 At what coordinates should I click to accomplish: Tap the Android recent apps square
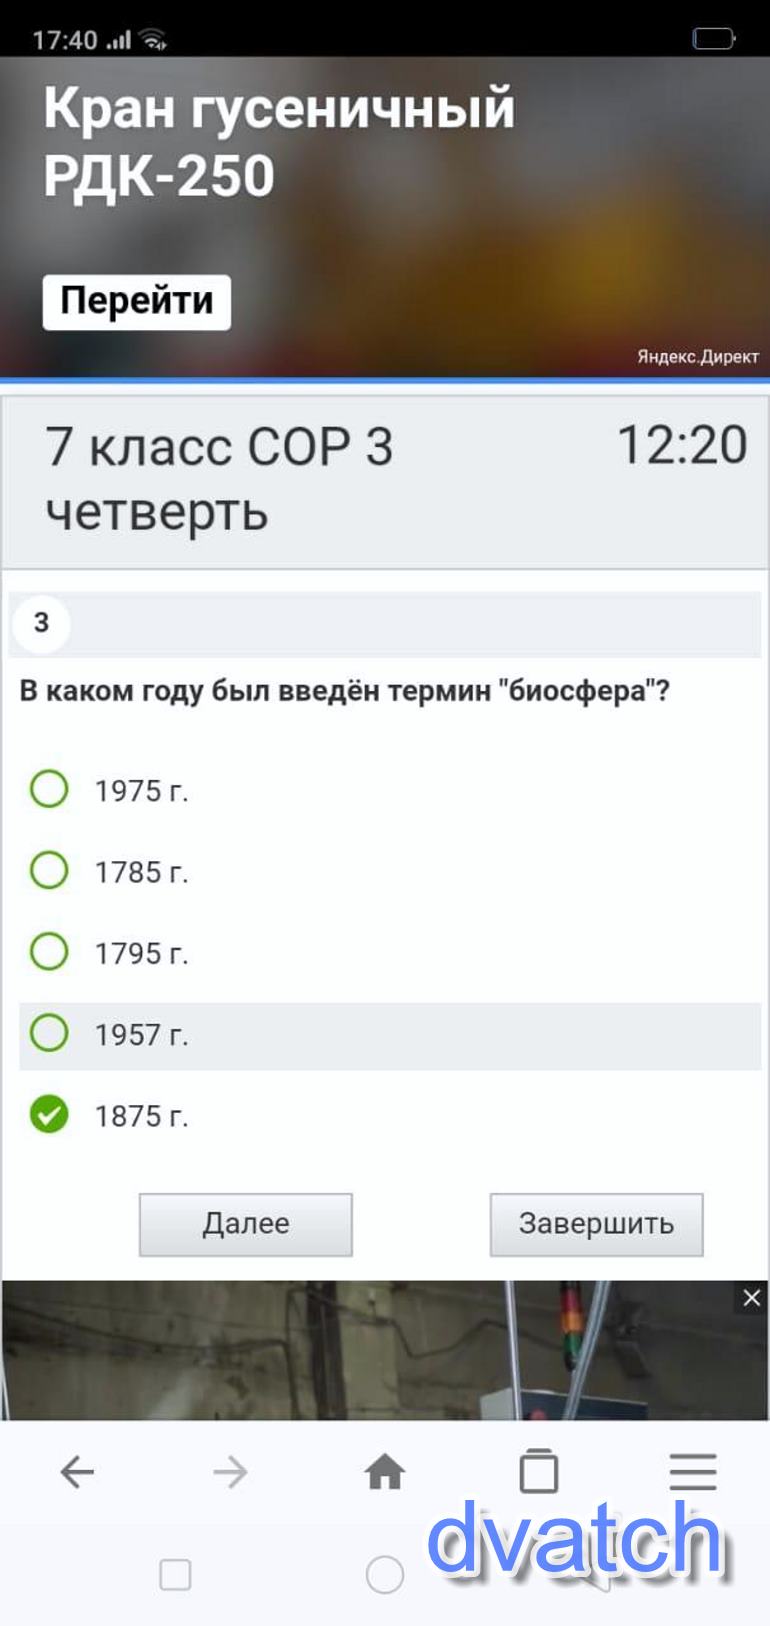click(x=175, y=1575)
